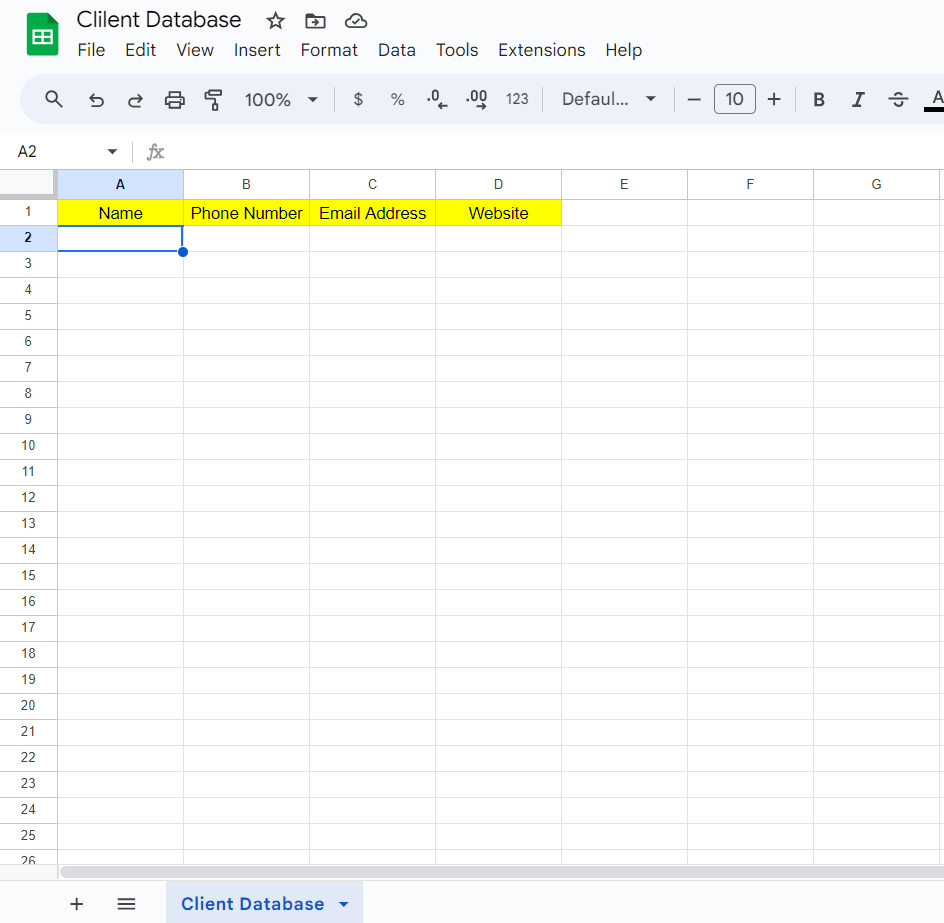Select column B header
The image size is (944, 923).
tap(246, 184)
